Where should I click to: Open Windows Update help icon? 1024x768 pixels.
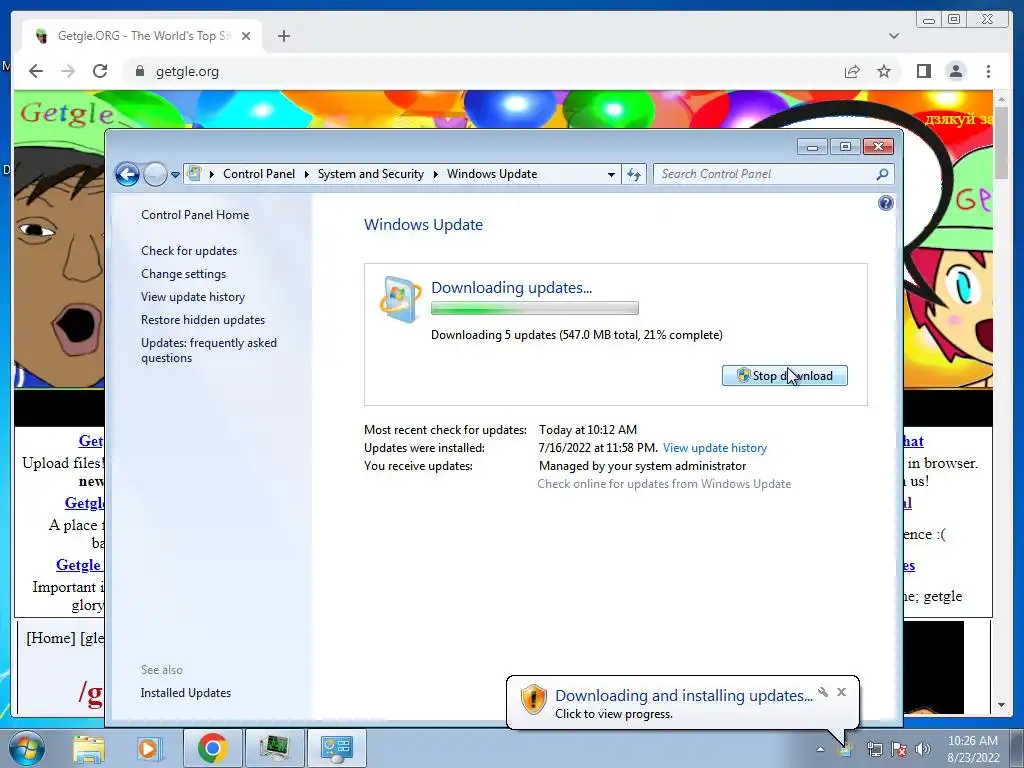886,203
